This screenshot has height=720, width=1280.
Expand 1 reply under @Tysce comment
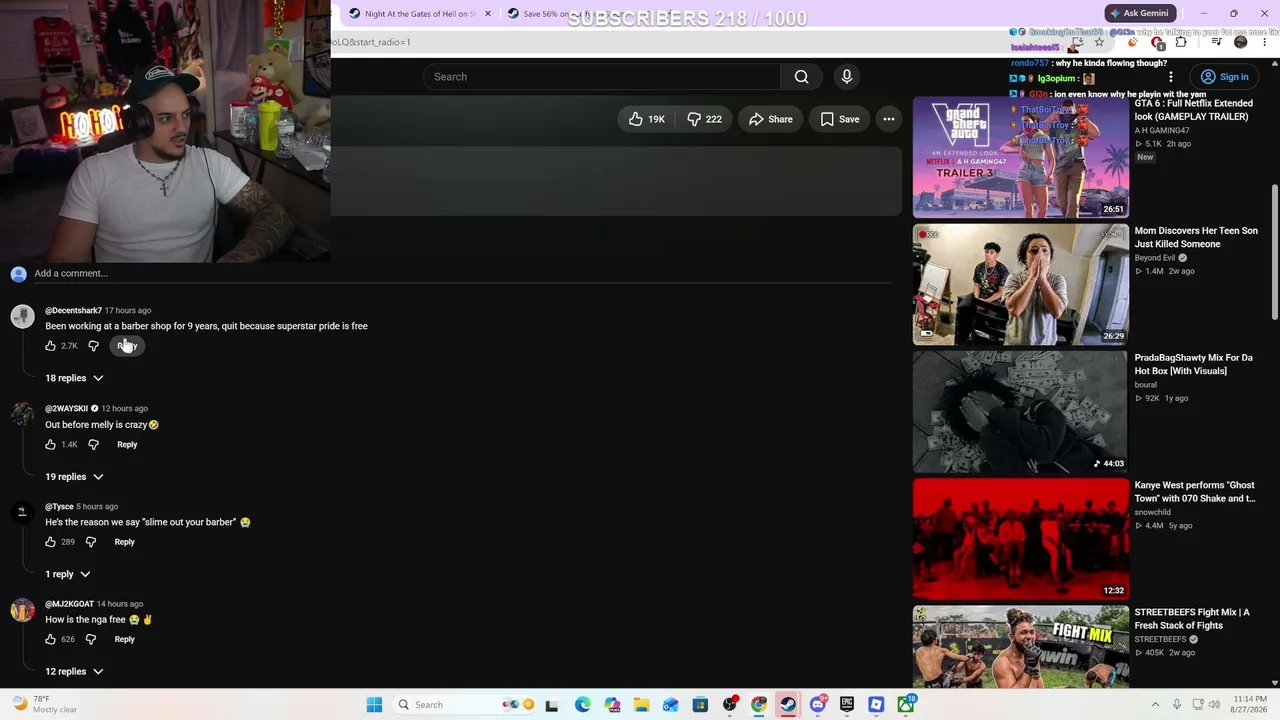tap(68, 574)
